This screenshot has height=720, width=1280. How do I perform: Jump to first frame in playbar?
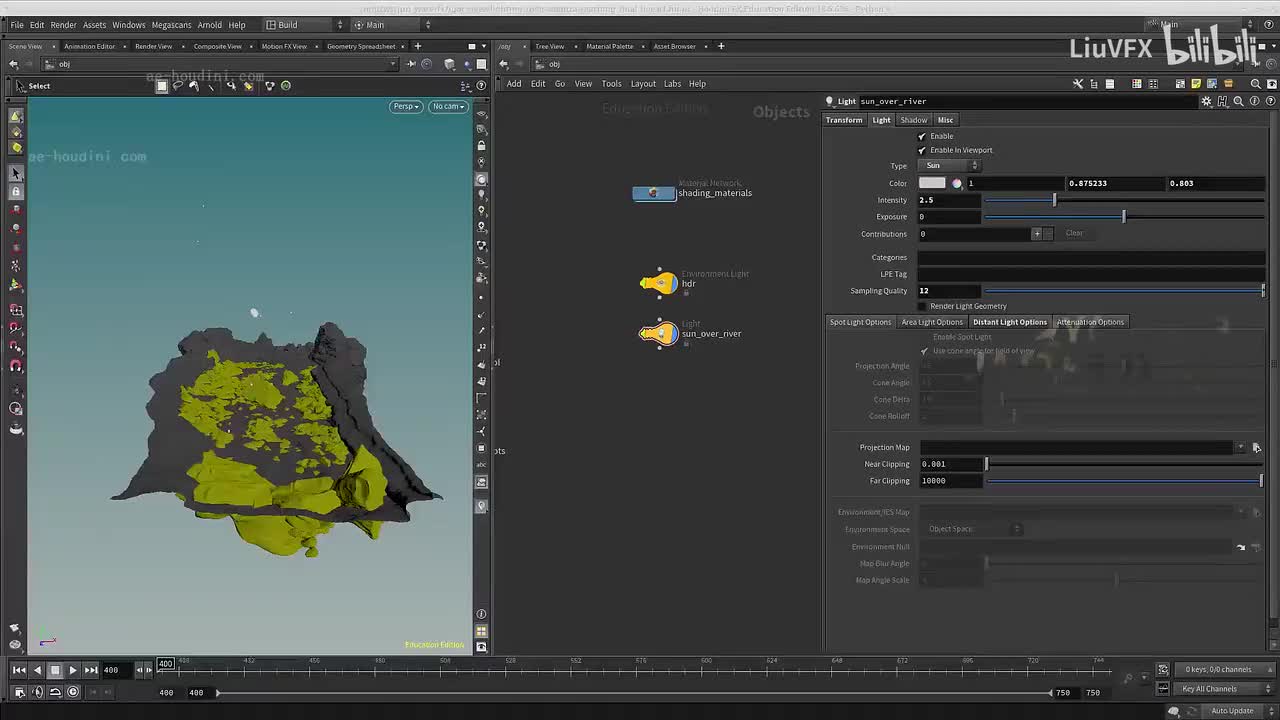click(x=20, y=670)
